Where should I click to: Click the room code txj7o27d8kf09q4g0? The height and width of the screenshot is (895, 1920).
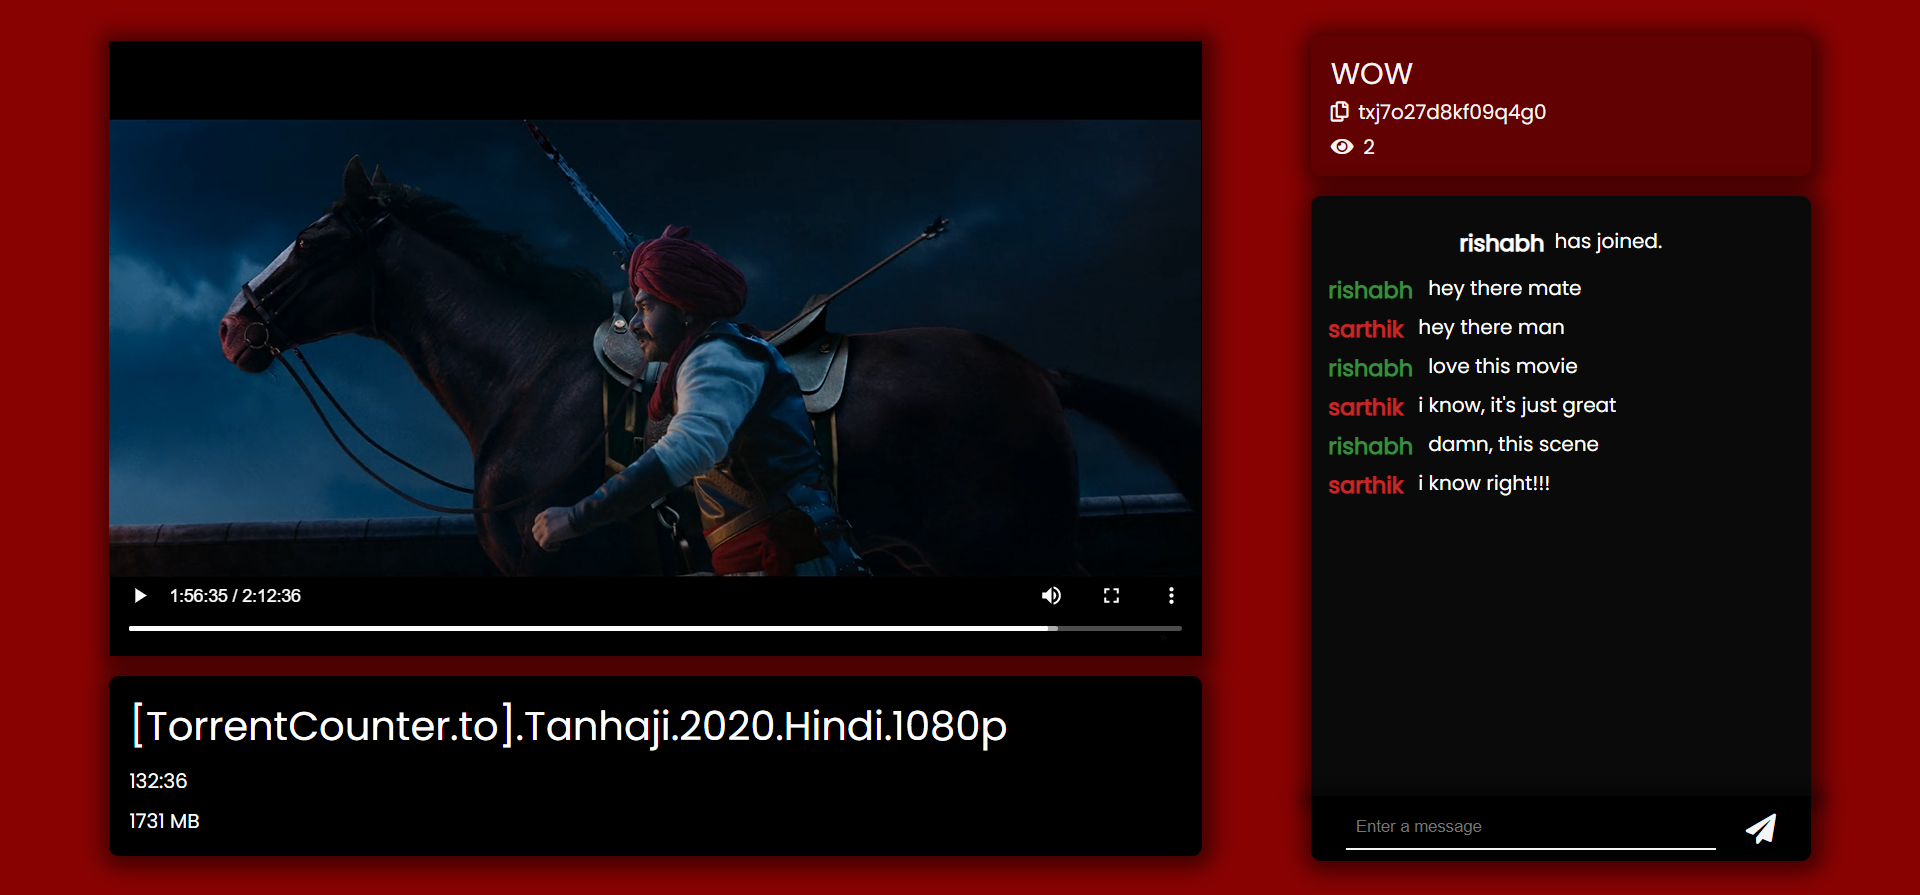(1452, 112)
